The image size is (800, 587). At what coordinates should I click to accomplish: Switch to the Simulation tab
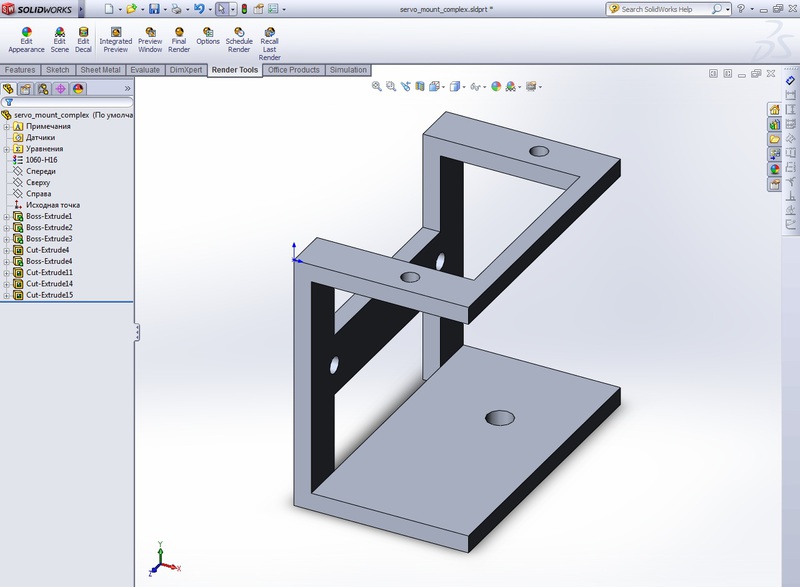pos(348,70)
